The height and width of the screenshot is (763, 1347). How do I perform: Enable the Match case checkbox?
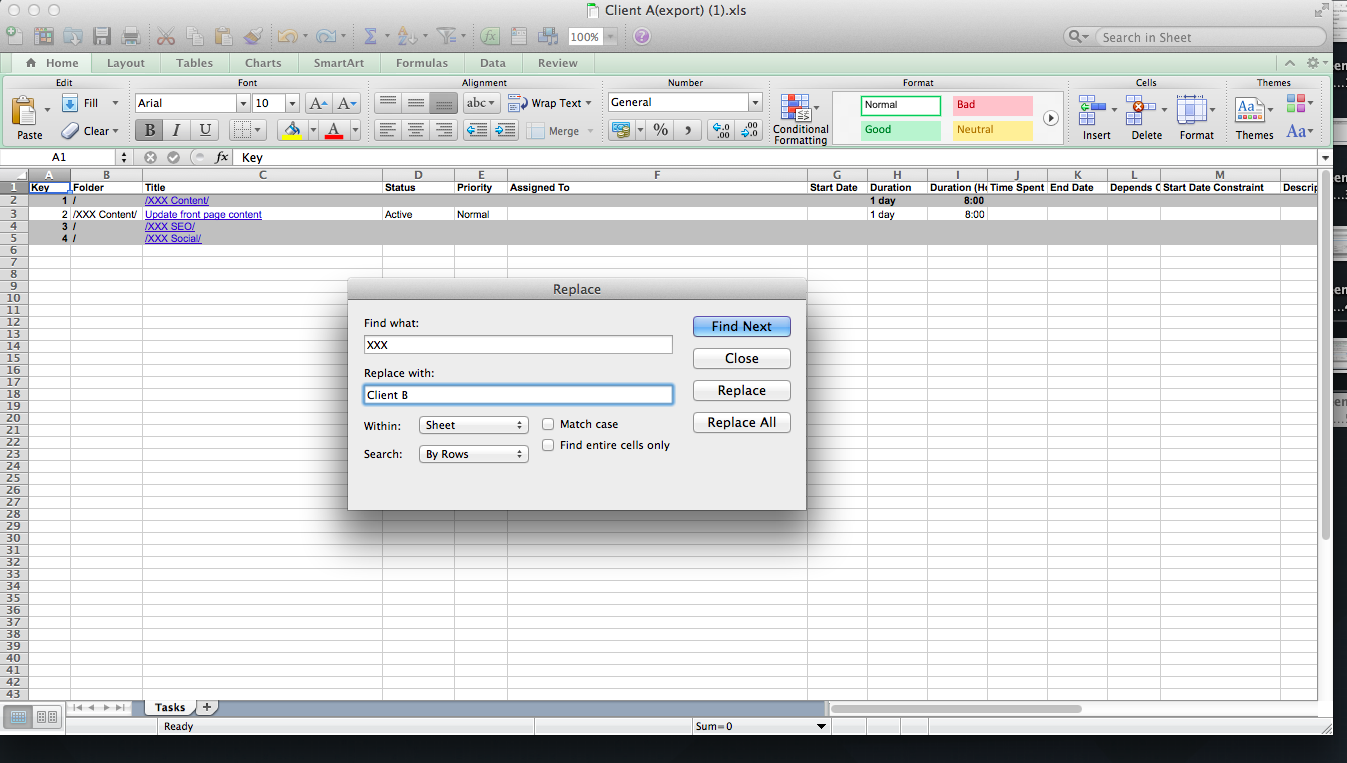click(x=548, y=424)
